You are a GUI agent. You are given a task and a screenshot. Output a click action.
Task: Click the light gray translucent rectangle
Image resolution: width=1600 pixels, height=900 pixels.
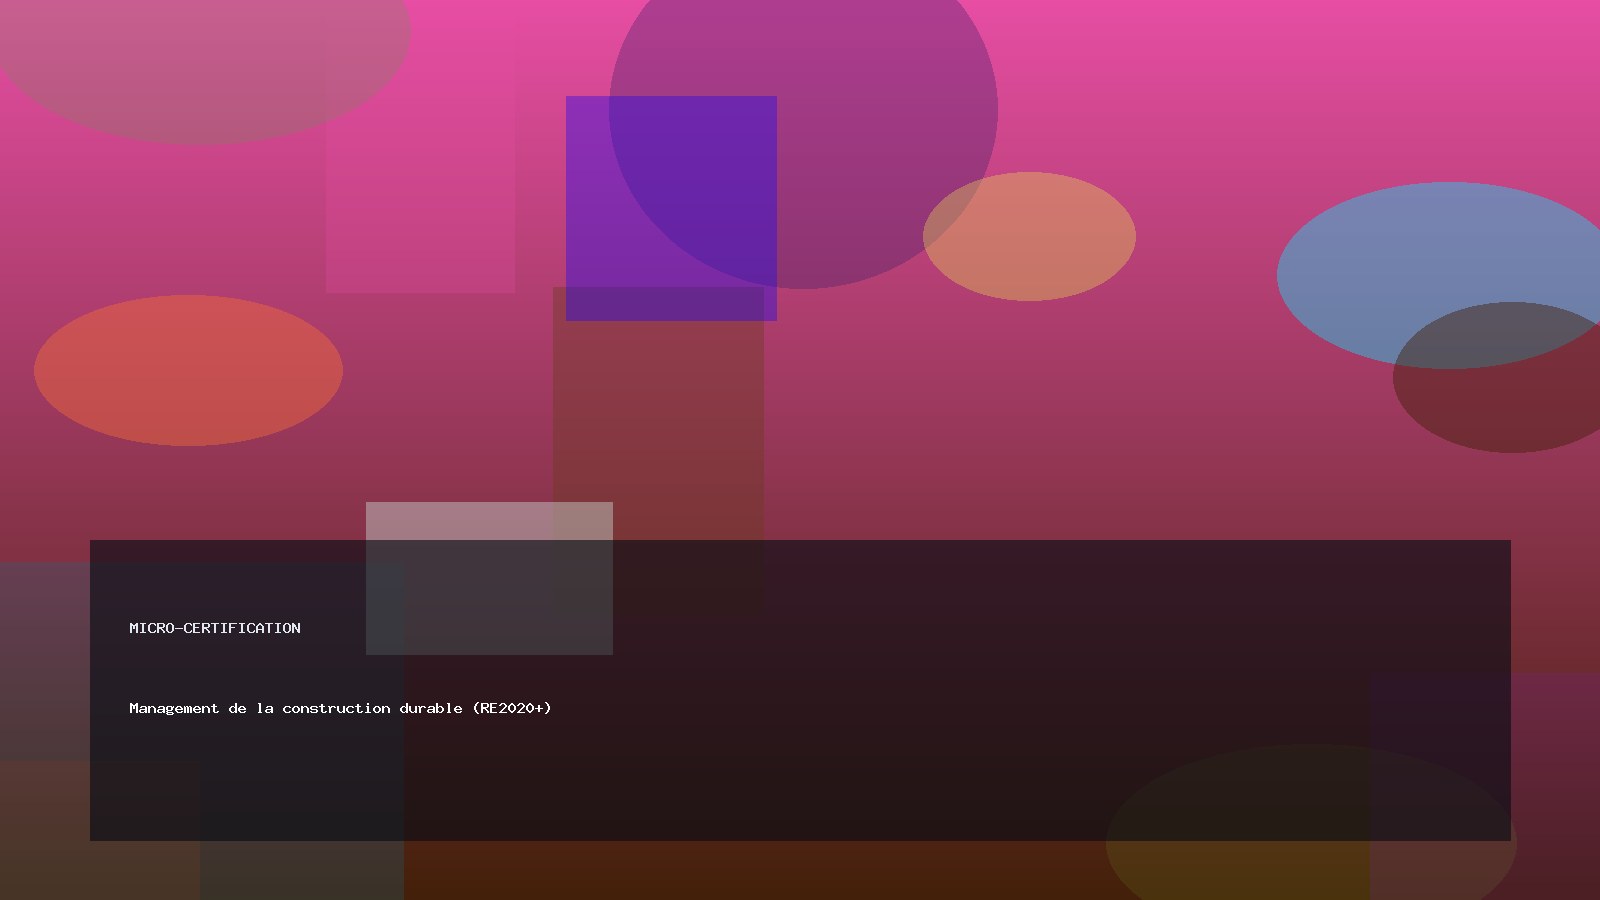pos(489,520)
